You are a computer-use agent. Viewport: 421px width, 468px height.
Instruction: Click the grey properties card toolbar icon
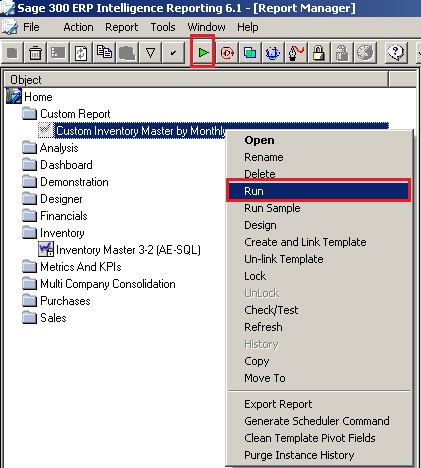tap(58, 53)
